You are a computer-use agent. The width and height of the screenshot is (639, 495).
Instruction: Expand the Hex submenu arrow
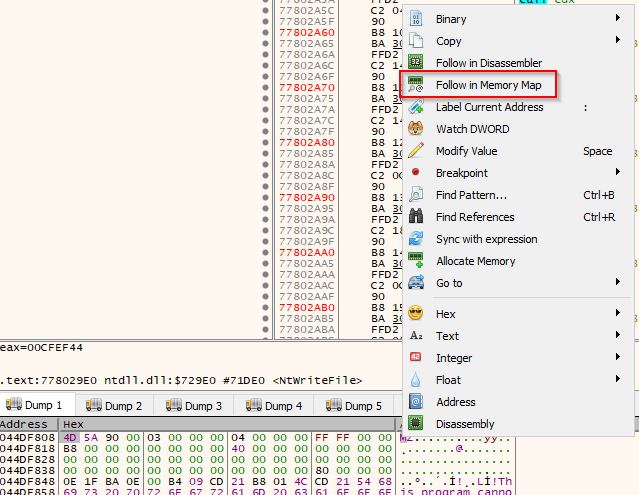point(618,313)
